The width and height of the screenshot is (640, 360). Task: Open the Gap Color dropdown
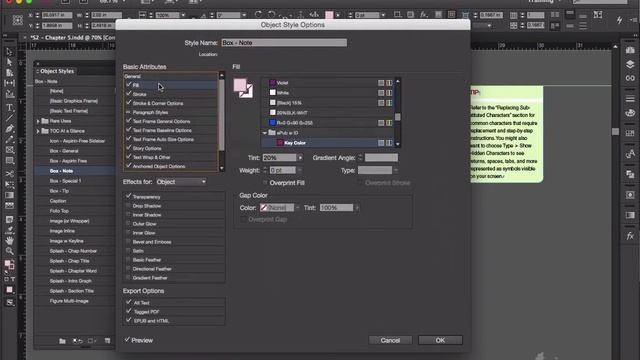pyautogui.click(x=280, y=208)
